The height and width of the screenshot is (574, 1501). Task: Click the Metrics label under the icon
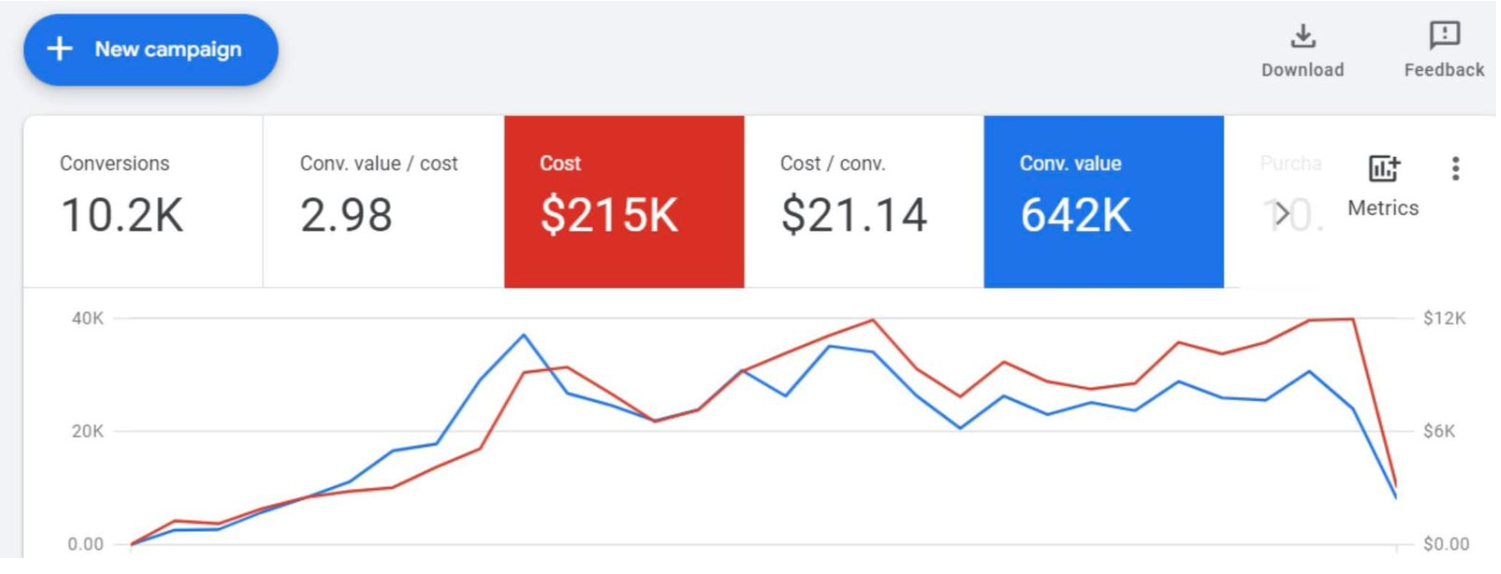coord(1383,208)
